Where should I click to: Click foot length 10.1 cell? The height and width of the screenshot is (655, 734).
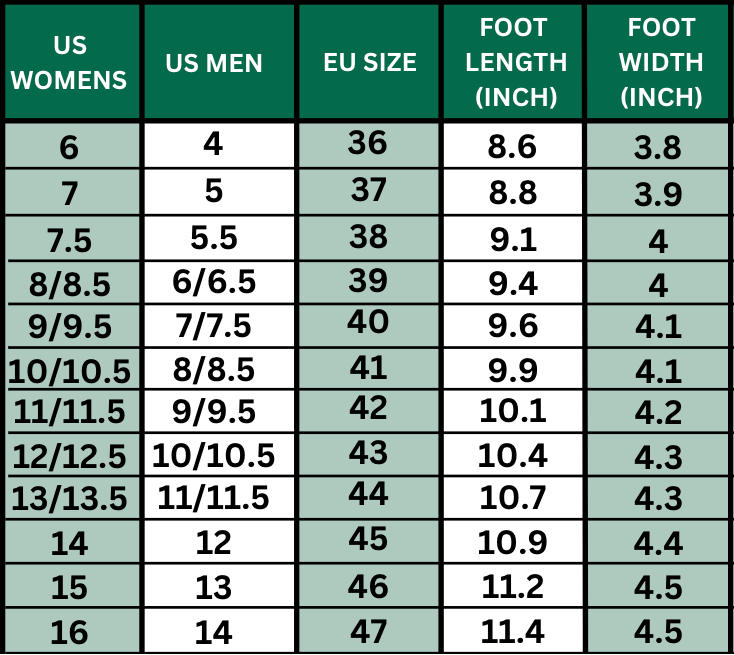tap(513, 411)
